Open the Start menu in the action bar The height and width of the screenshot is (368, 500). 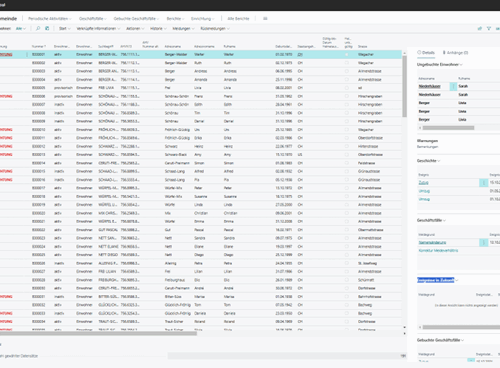65,29
